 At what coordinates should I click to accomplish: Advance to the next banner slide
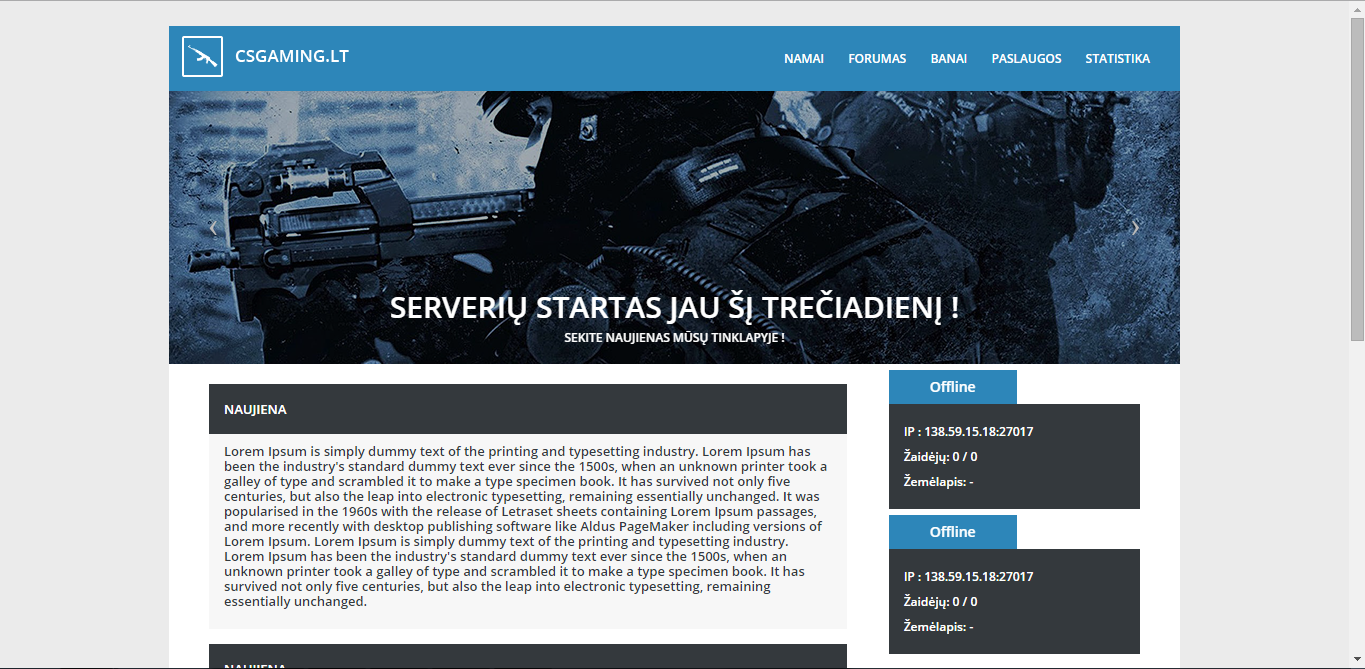[x=1135, y=228]
